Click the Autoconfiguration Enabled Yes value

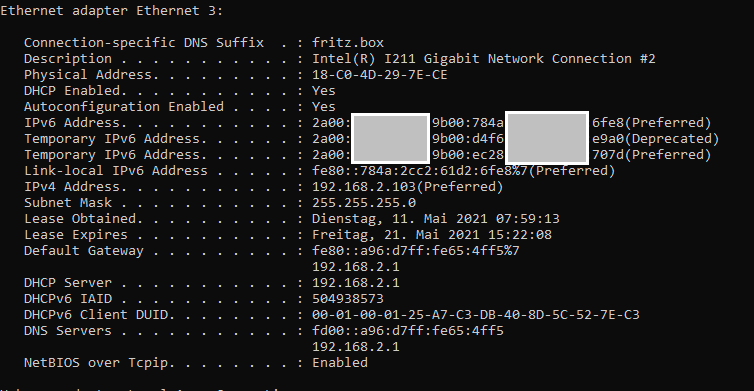324,106
